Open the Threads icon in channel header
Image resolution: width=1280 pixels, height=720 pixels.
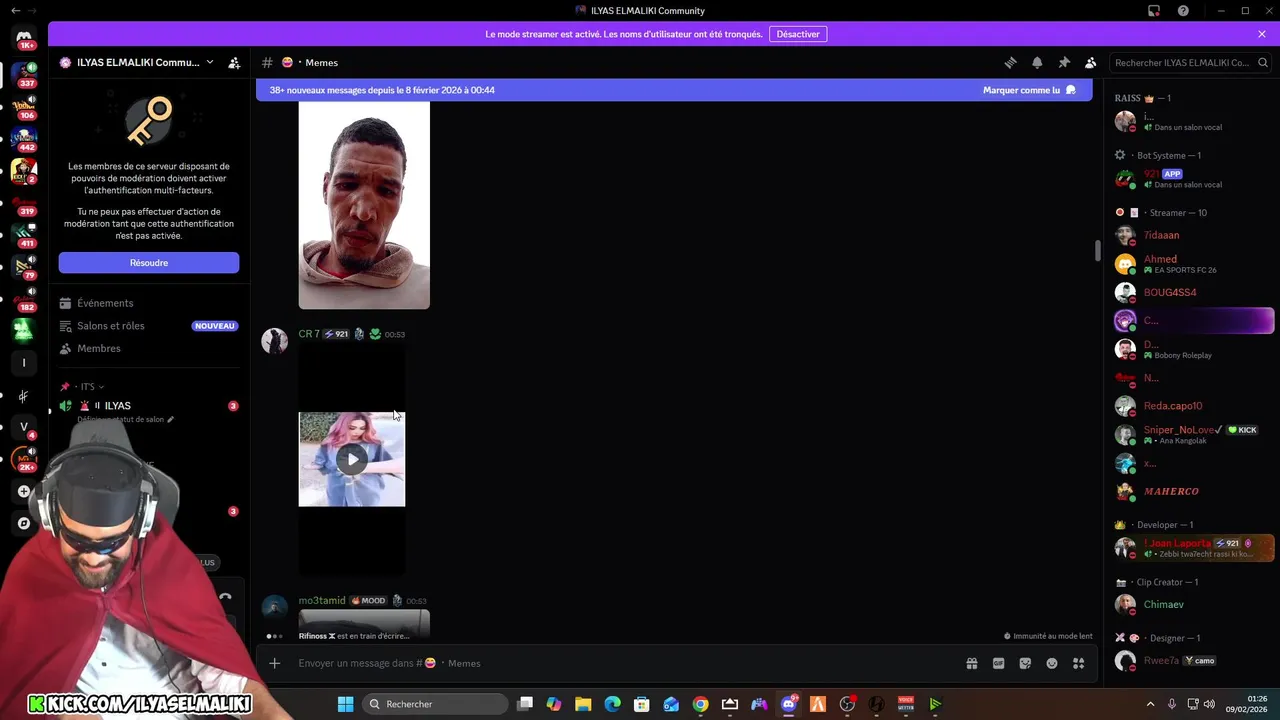click(x=1010, y=62)
